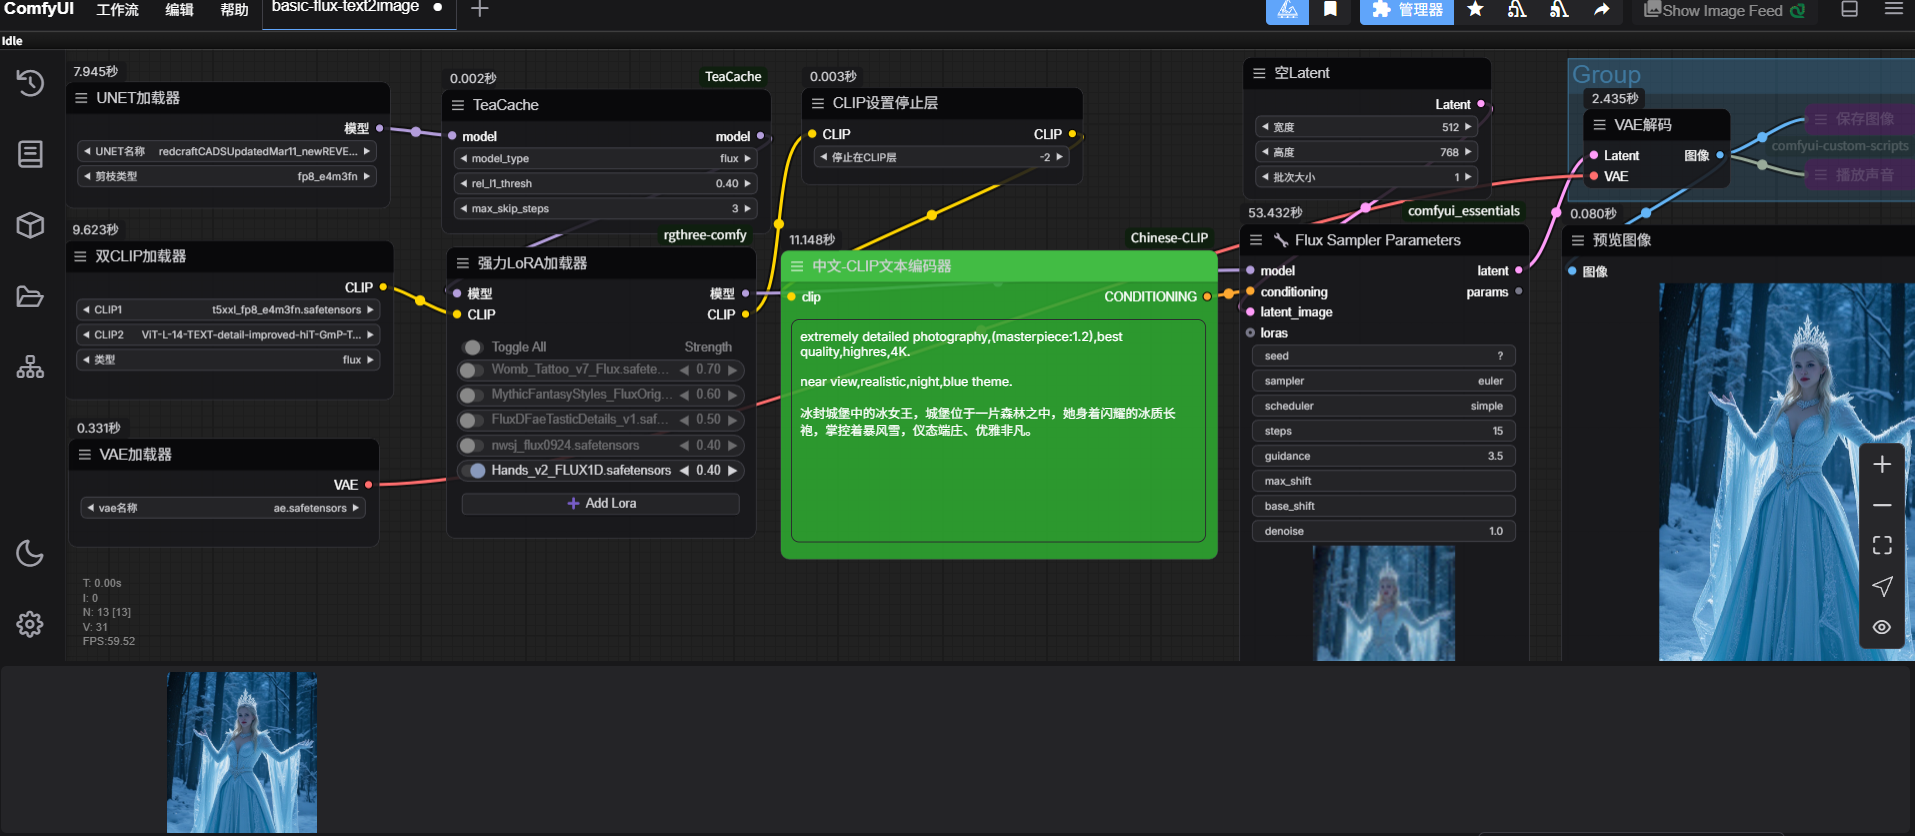Click the second vacuum cleanup icon
The height and width of the screenshot is (836, 1915).
pyautogui.click(x=1559, y=10)
